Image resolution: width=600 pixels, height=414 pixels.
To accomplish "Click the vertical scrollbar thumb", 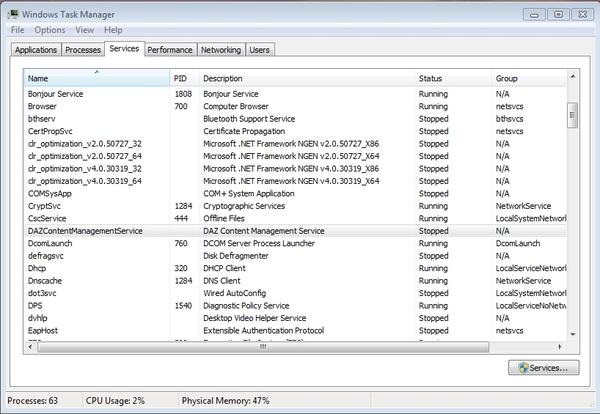I will 572,115.
